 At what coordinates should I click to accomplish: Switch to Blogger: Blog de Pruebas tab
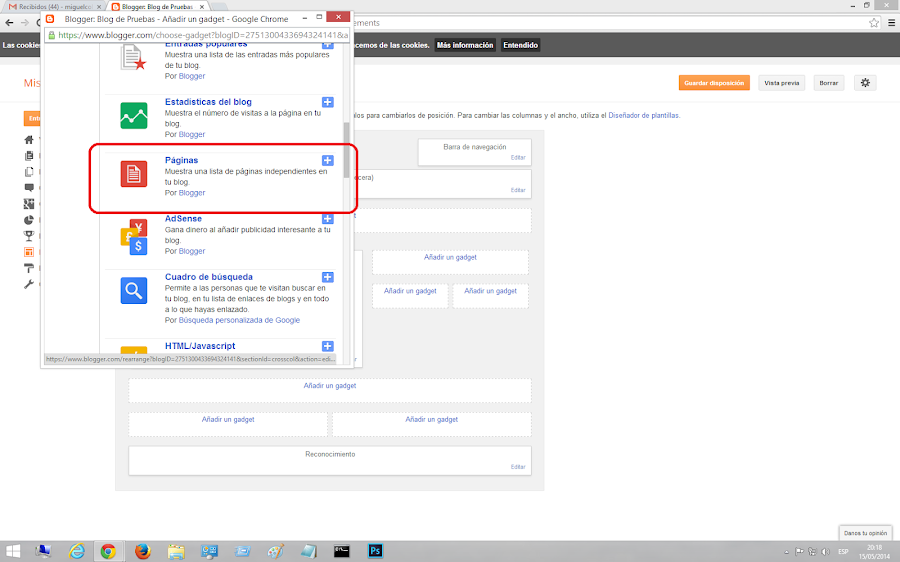tap(158, 7)
